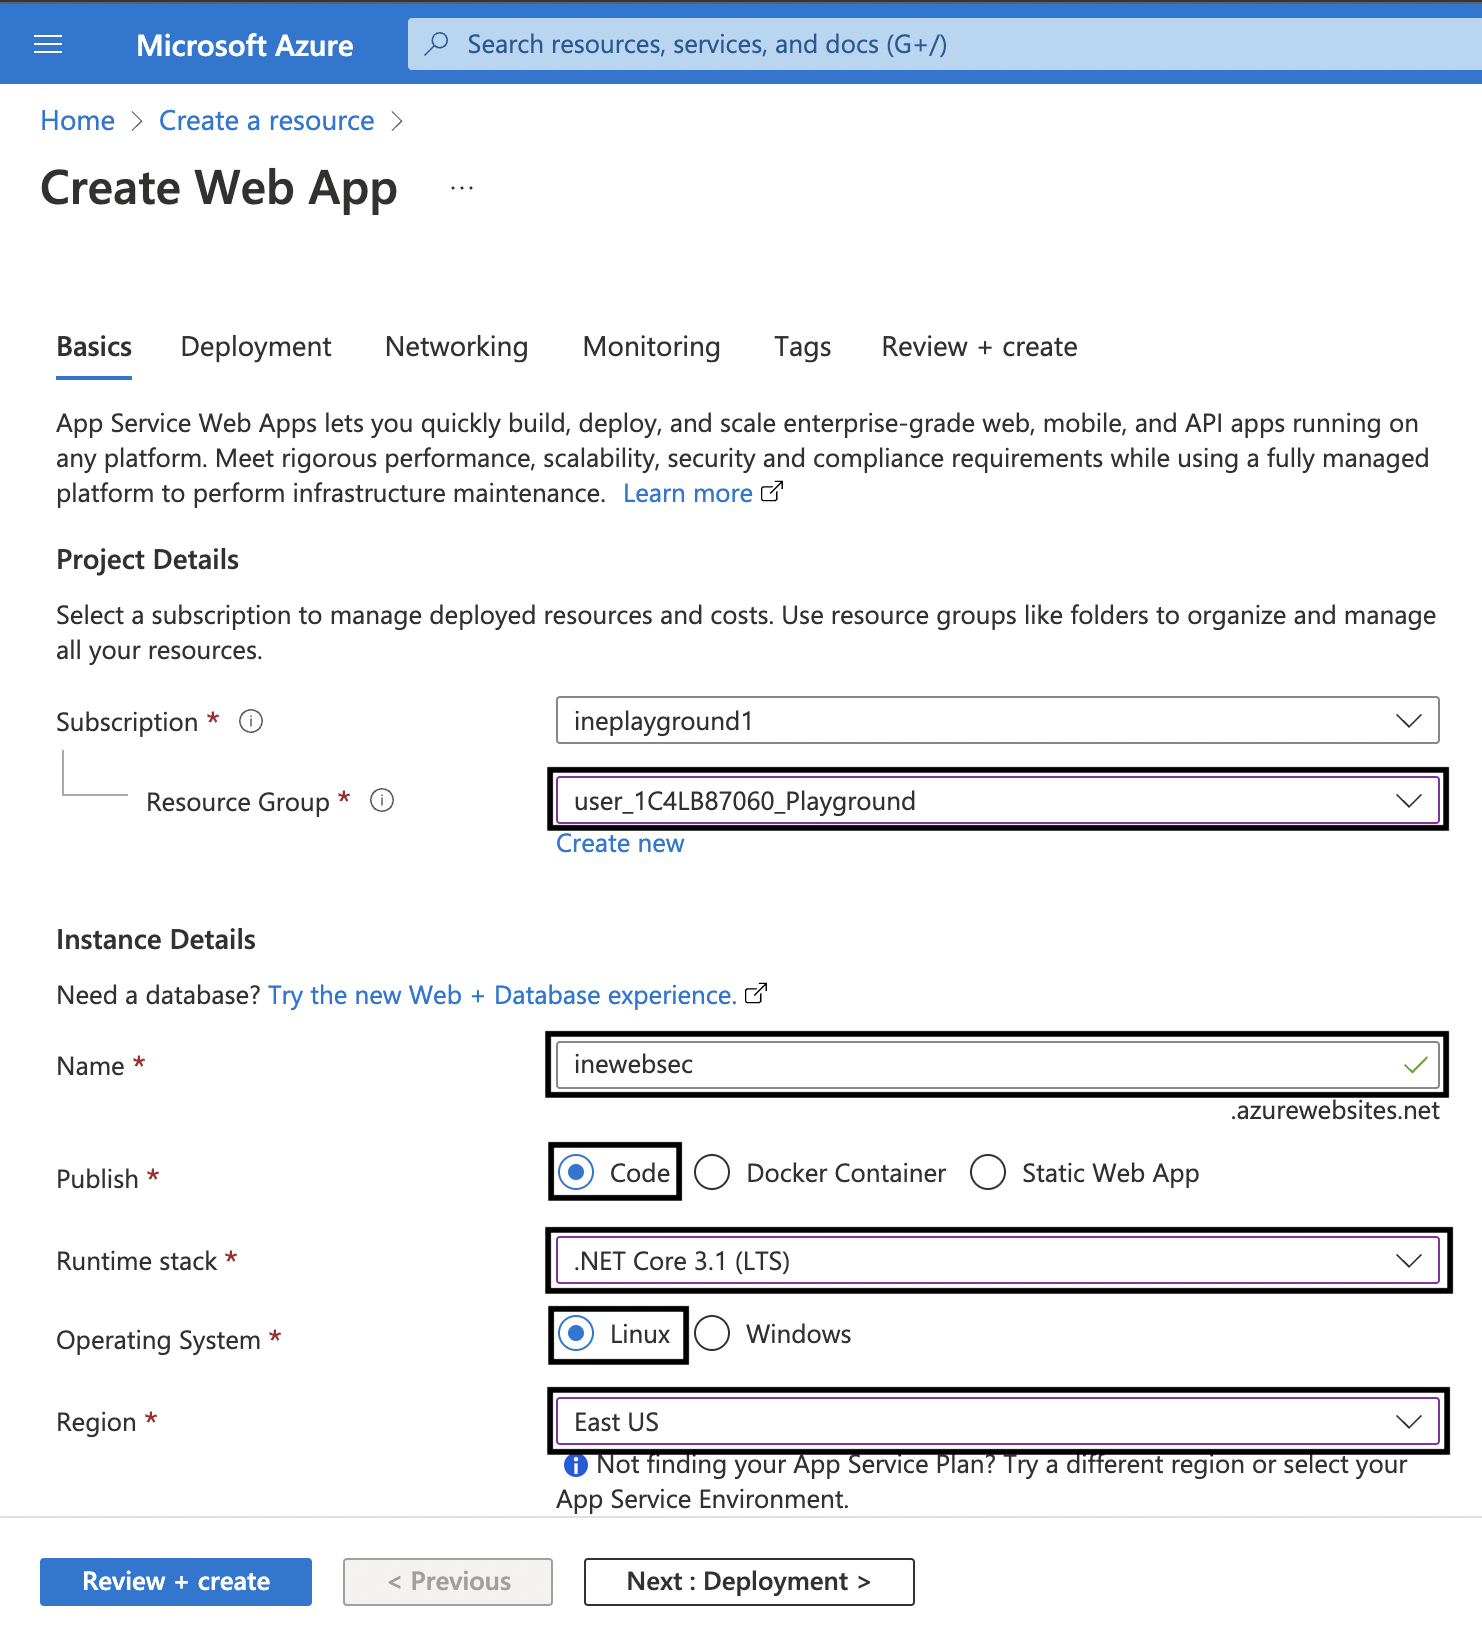1482x1646 pixels.
Task: Click the Resource Group info icon
Action: [382, 801]
